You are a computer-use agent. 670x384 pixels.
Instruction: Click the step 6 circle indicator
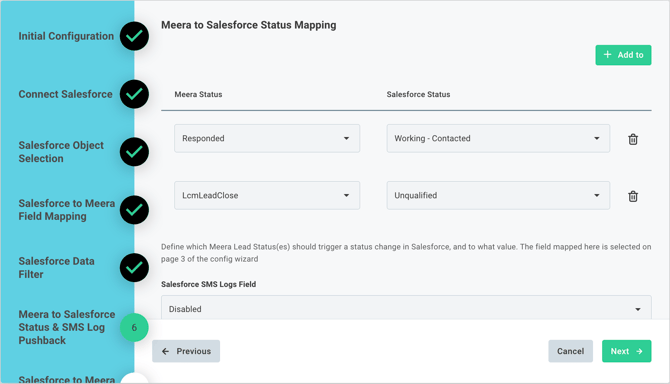point(134,328)
